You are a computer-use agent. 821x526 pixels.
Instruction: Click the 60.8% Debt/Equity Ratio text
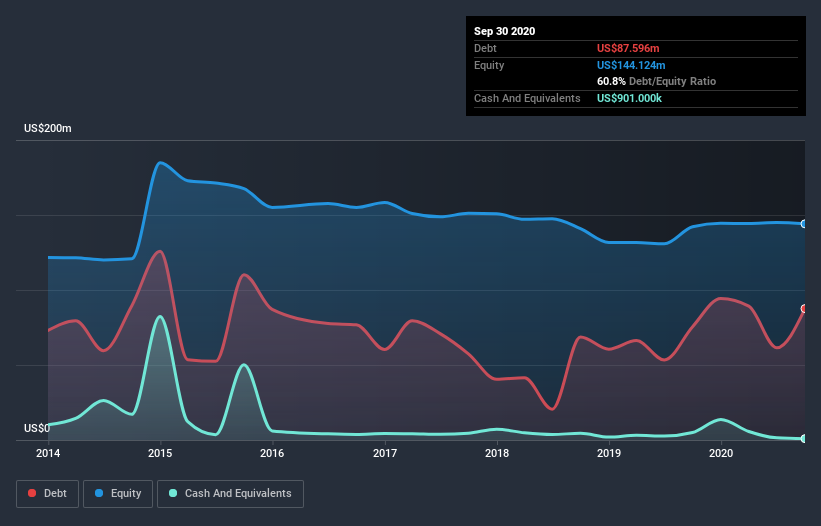click(x=656, y=81)
